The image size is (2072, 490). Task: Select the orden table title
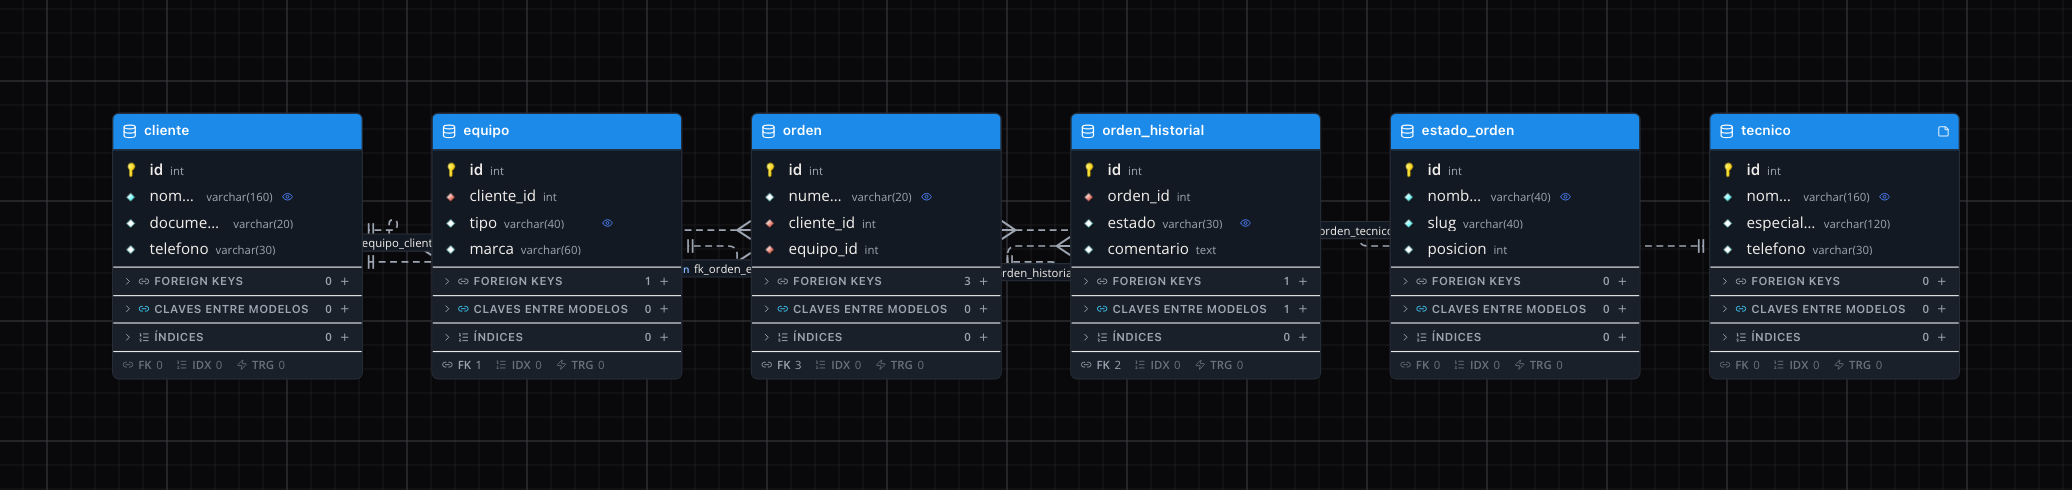802,131
